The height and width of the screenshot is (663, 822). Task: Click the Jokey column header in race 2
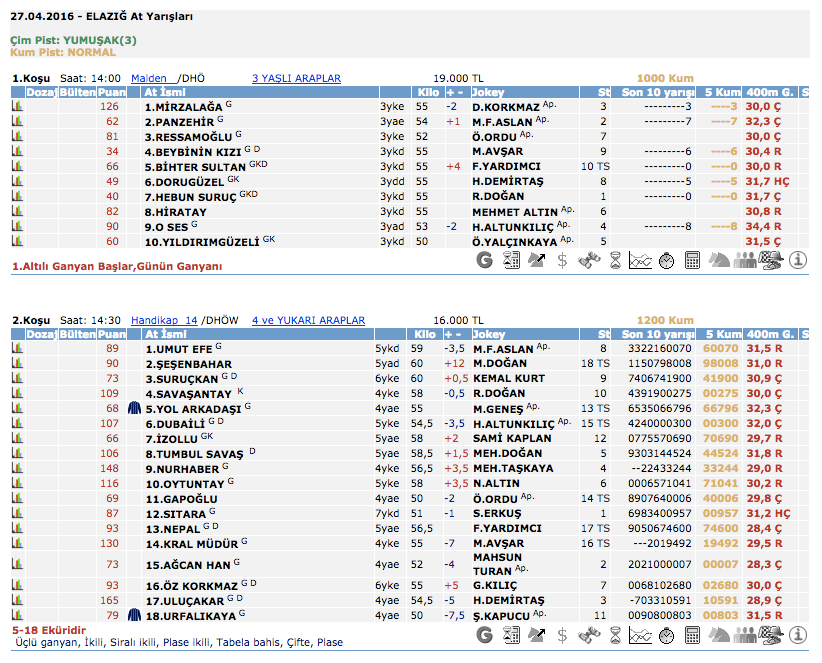point(488,334)
